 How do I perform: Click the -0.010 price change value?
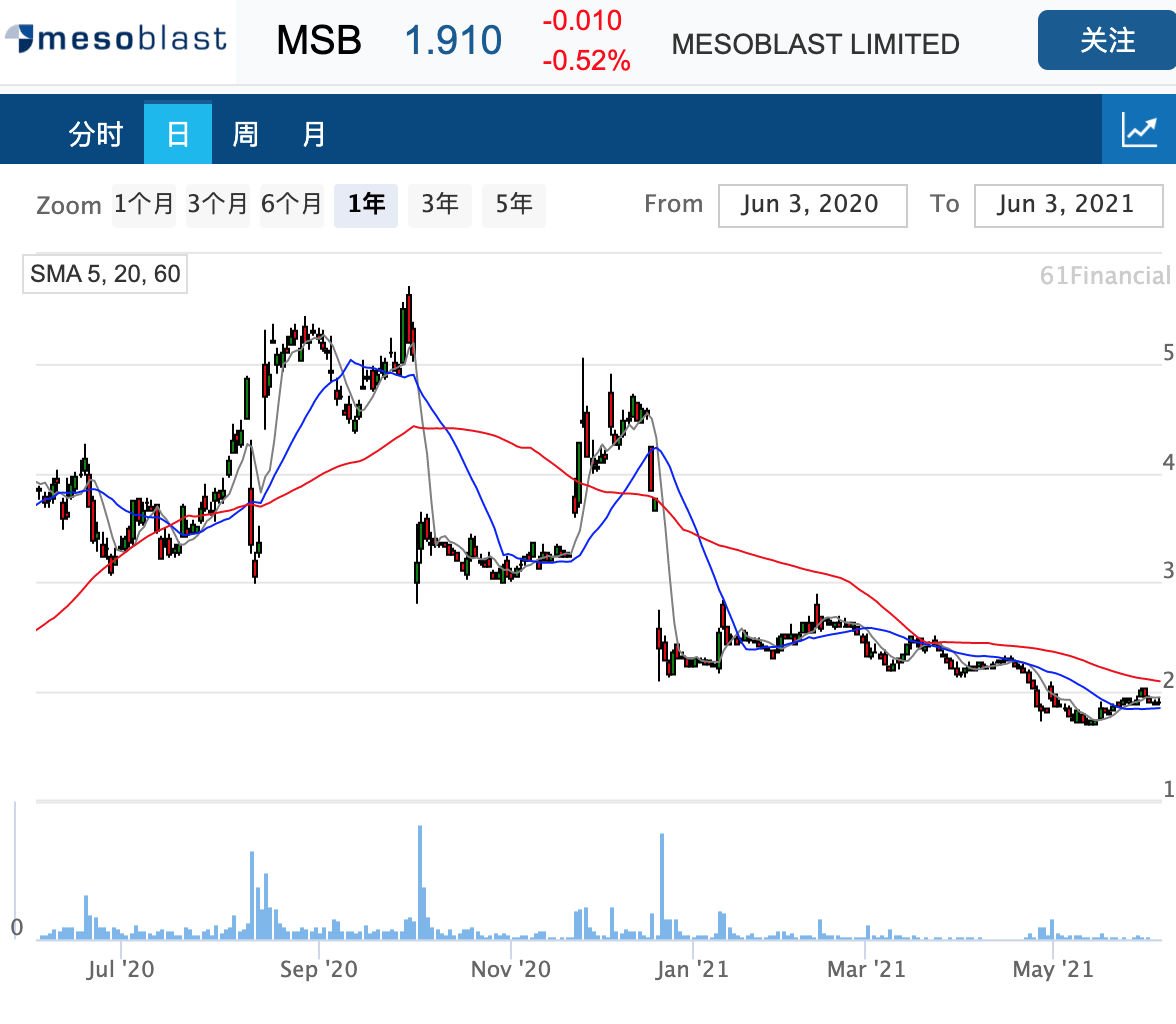click(582, 20)
